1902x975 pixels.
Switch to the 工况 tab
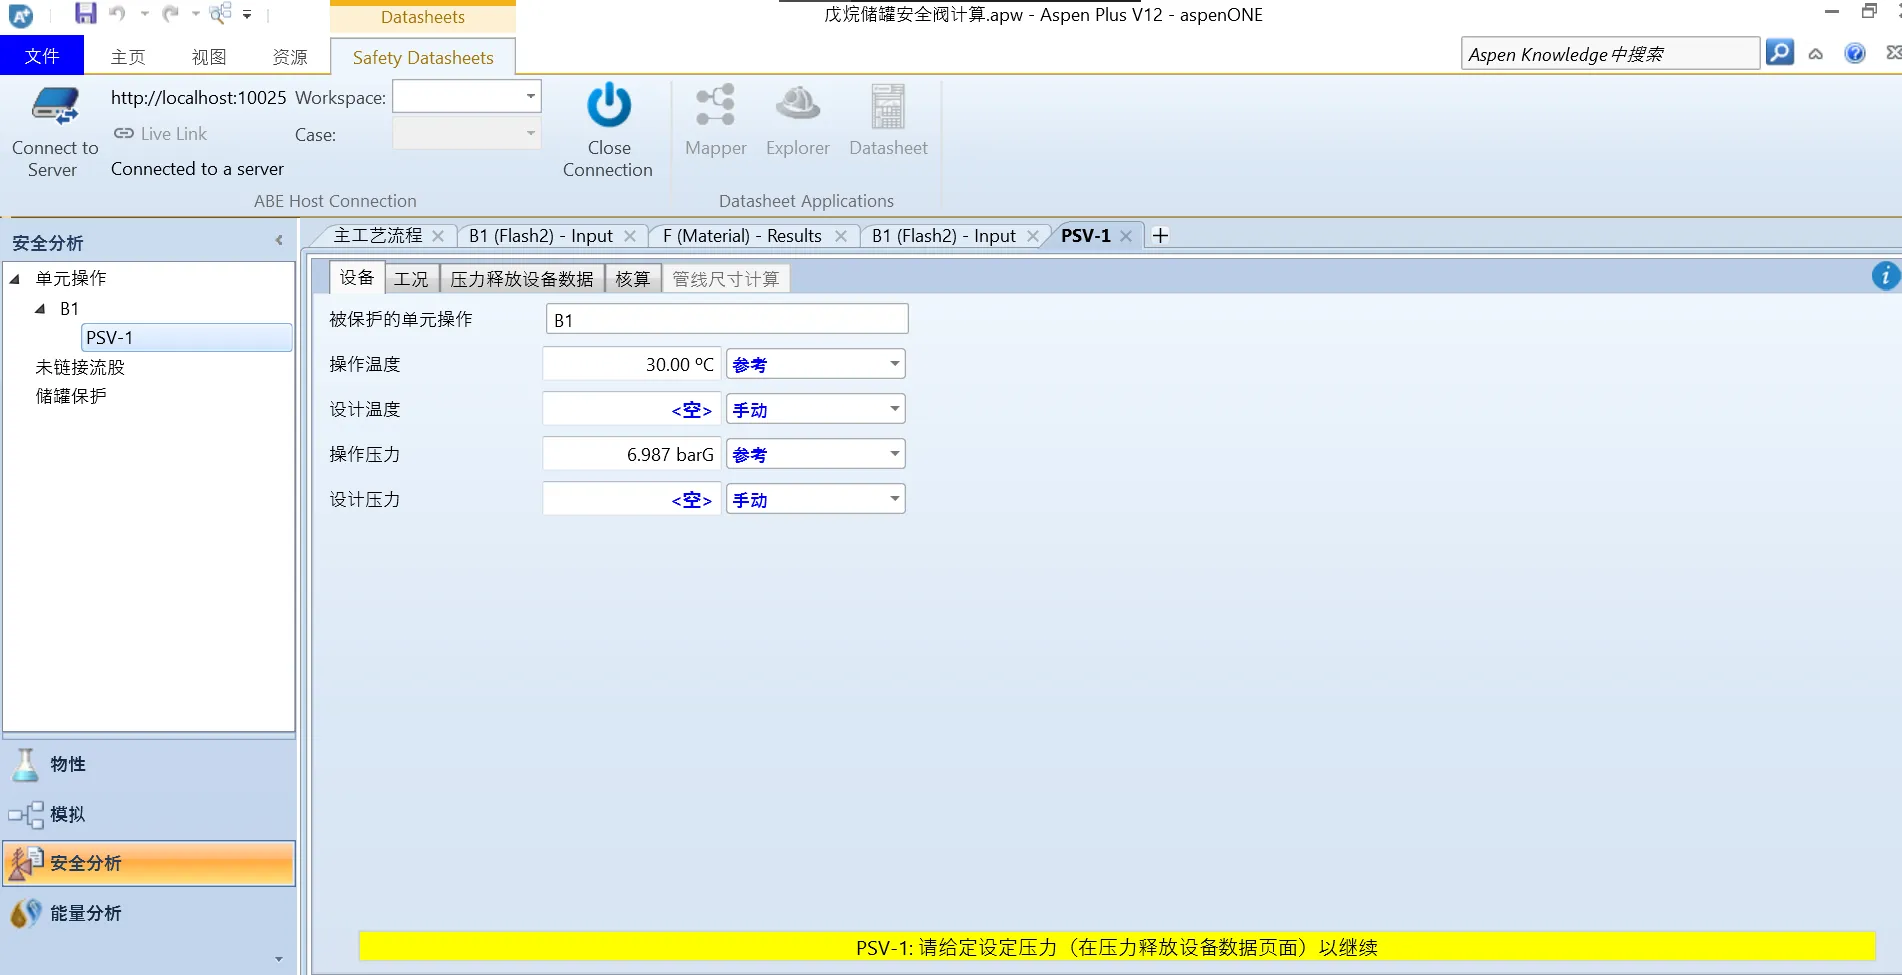coord(411,279)
